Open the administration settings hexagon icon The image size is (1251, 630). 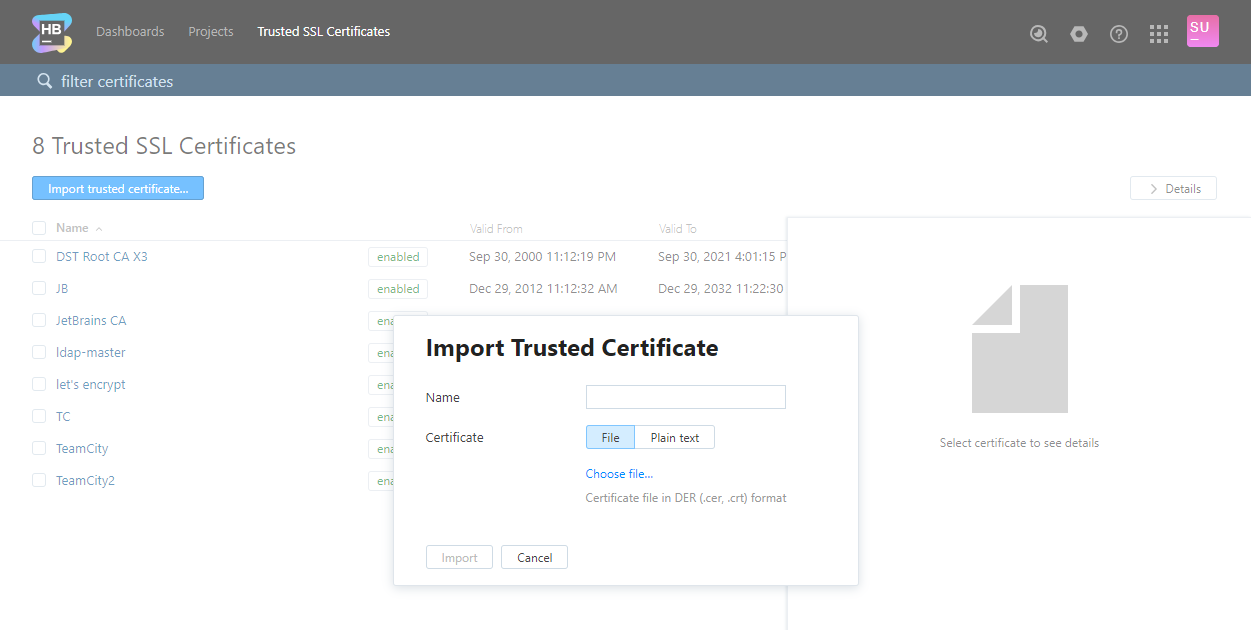point(1079,33)
